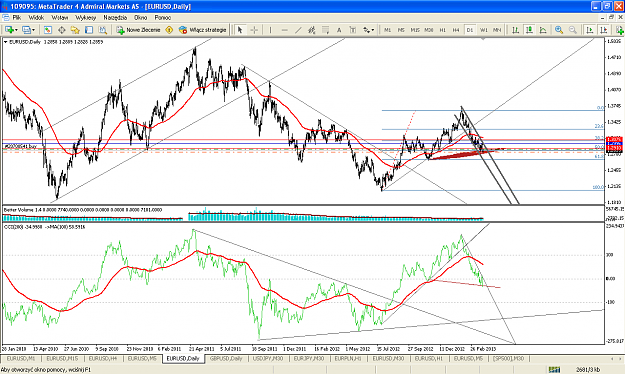The height and width of the screenshot is (374, 625).
Task: Select the horizontal line drawing tool
Action: click(284, 30)
